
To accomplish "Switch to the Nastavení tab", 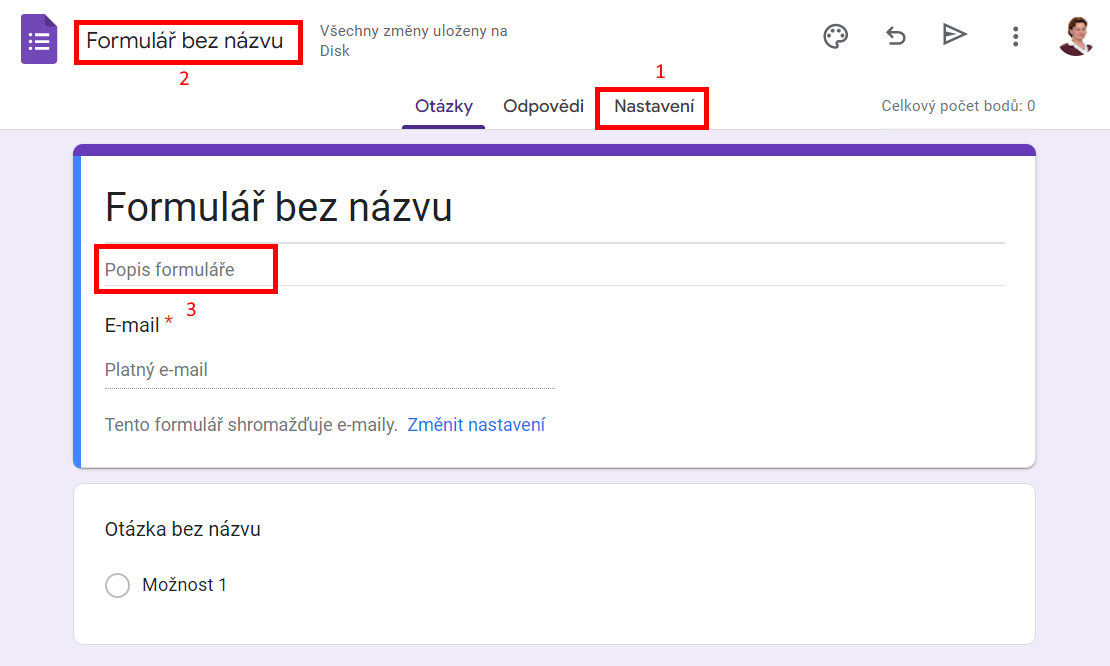I will (x=651, y=104).
